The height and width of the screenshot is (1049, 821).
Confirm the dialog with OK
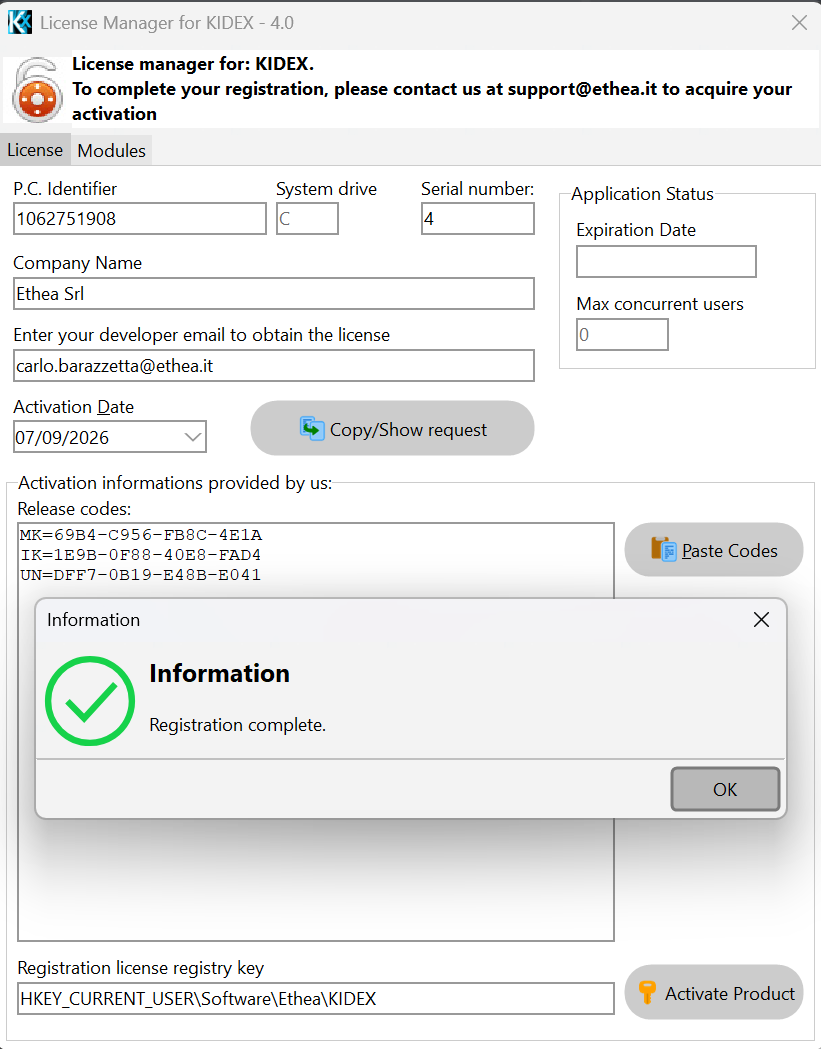coord(725,789)
